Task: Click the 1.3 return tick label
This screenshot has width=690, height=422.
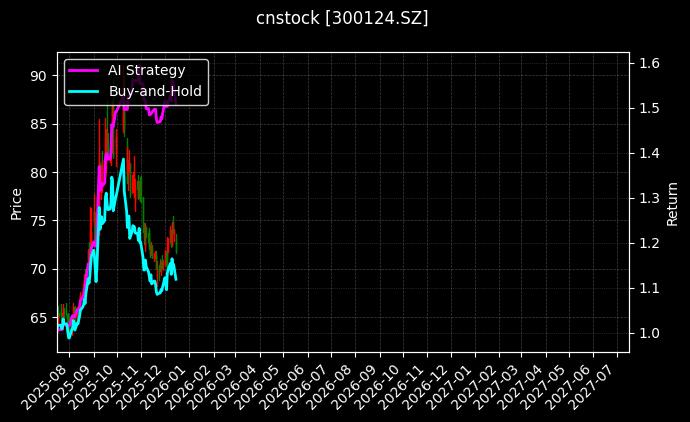Action: coord(650,198)
